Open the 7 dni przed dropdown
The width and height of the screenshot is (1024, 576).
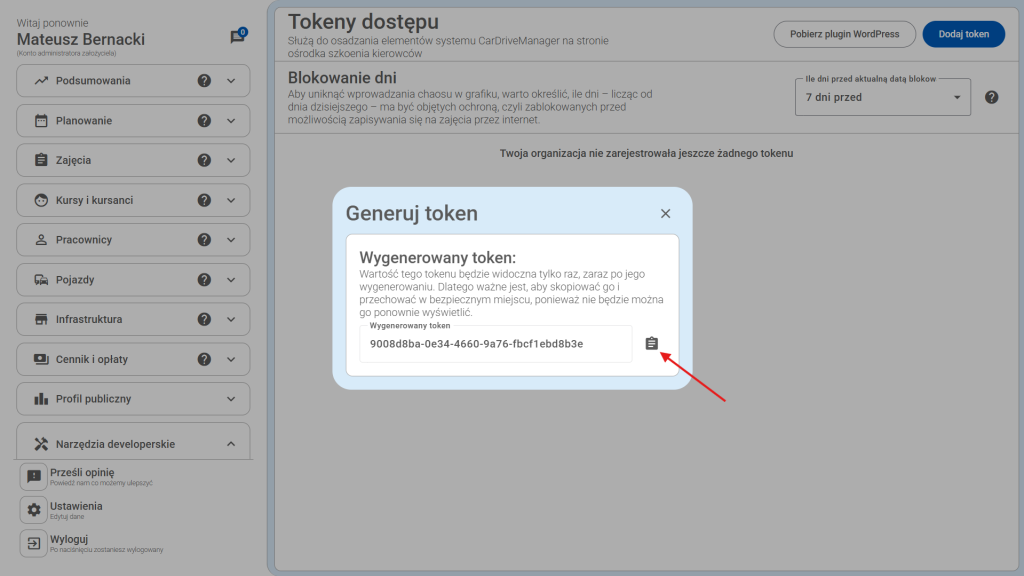pos(882,97)
